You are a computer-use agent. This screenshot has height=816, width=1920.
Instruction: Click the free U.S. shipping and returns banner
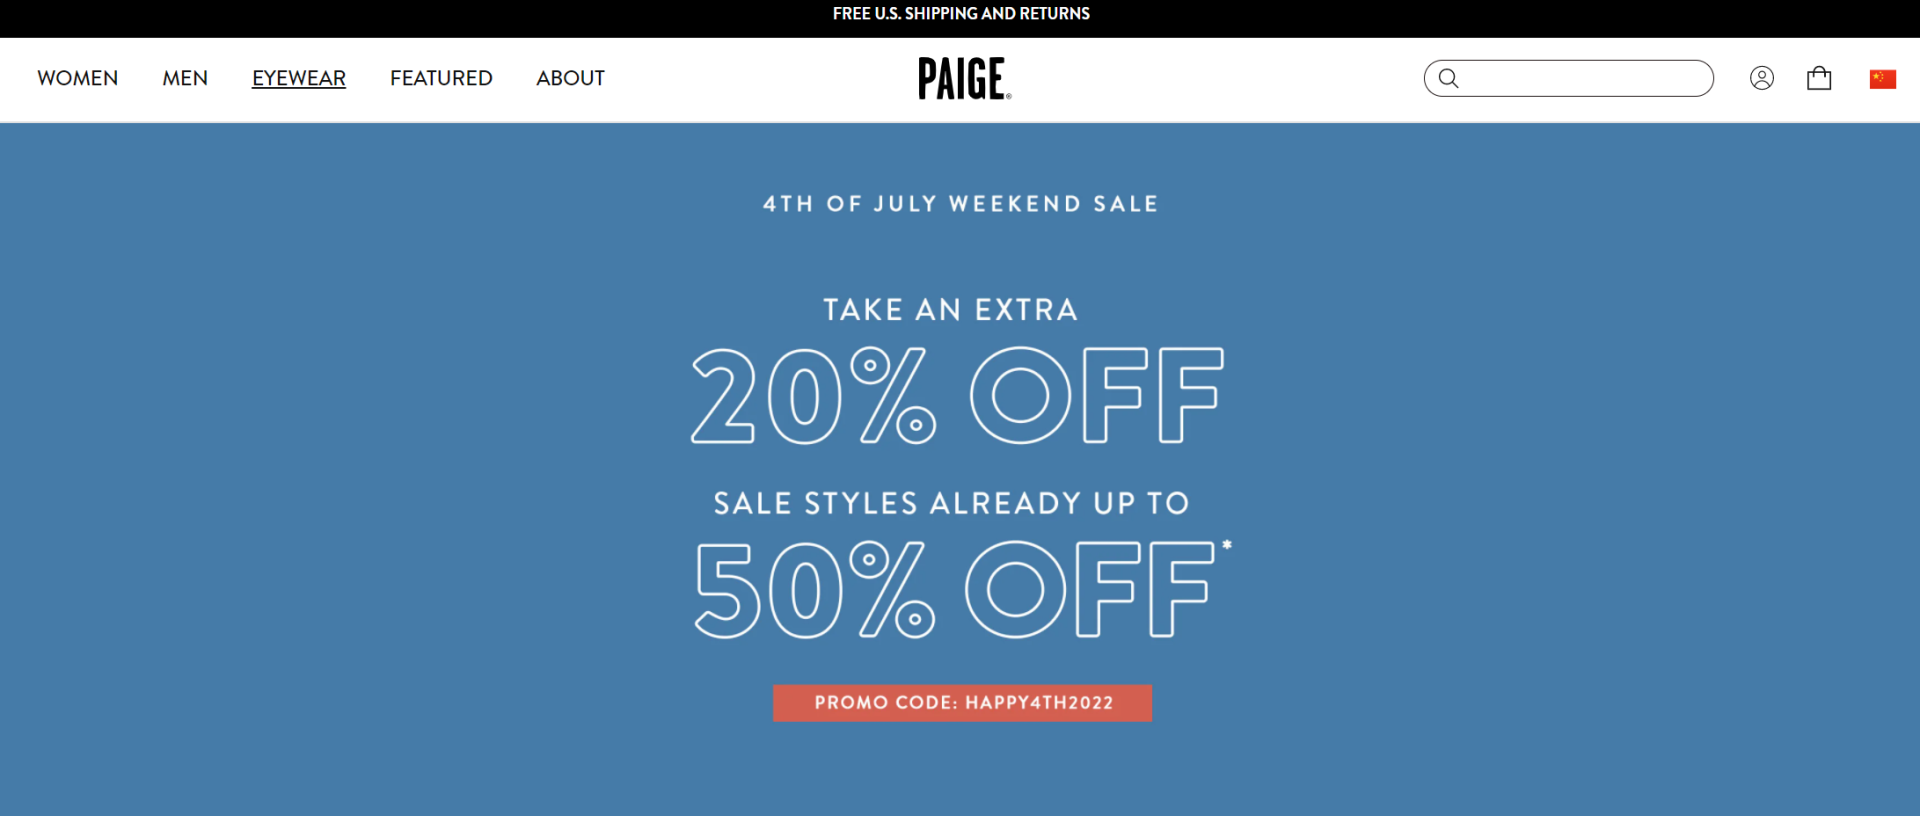(961, 14)
